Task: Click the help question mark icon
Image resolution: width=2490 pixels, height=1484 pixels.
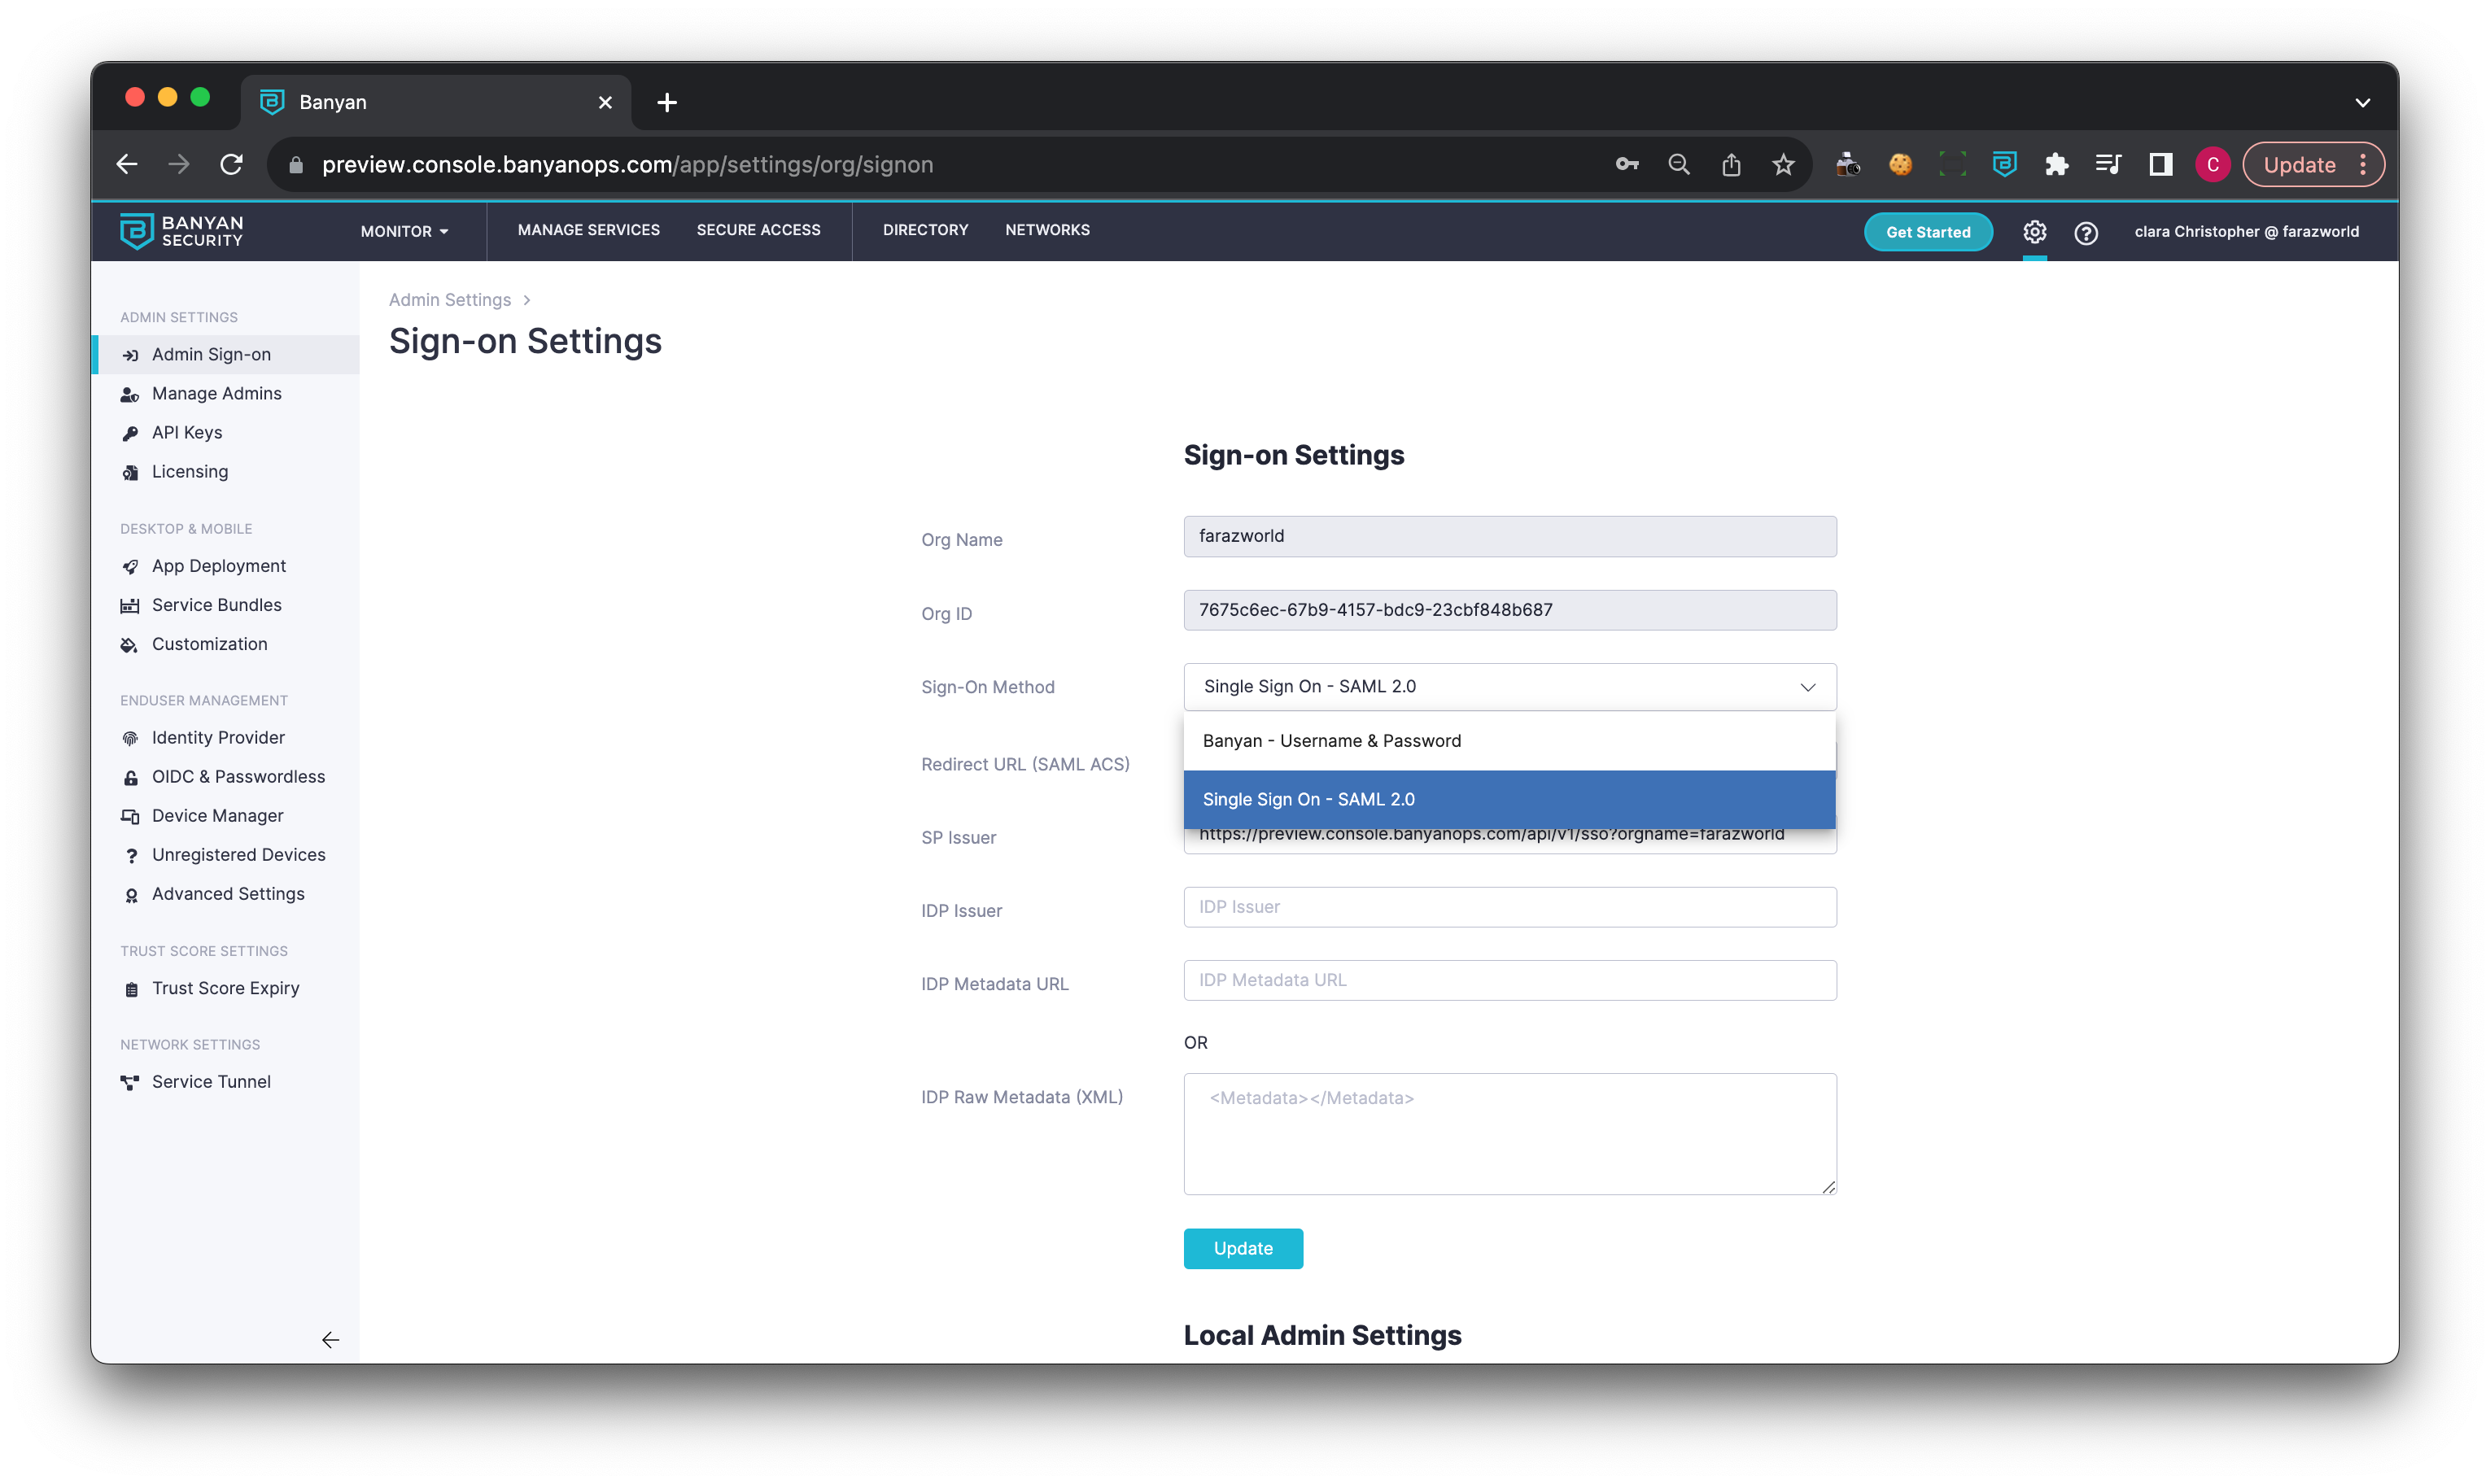Action: pyautogui.click(x=2085, y=233)
